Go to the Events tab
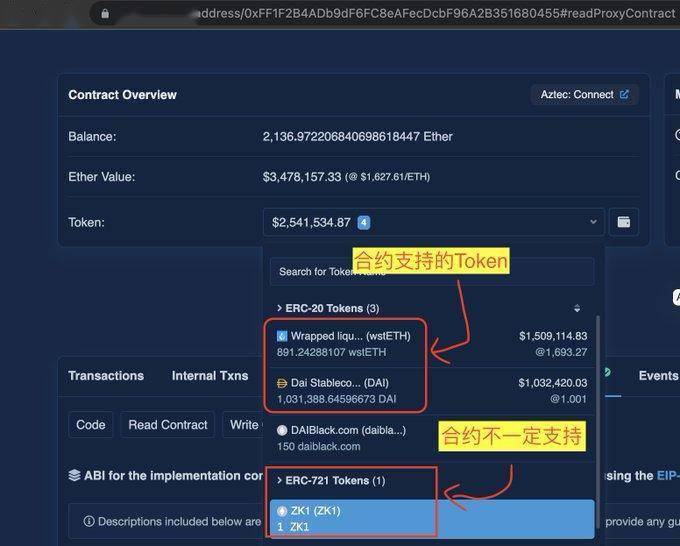This screenshot has height=546, width=680. point(658,376)
